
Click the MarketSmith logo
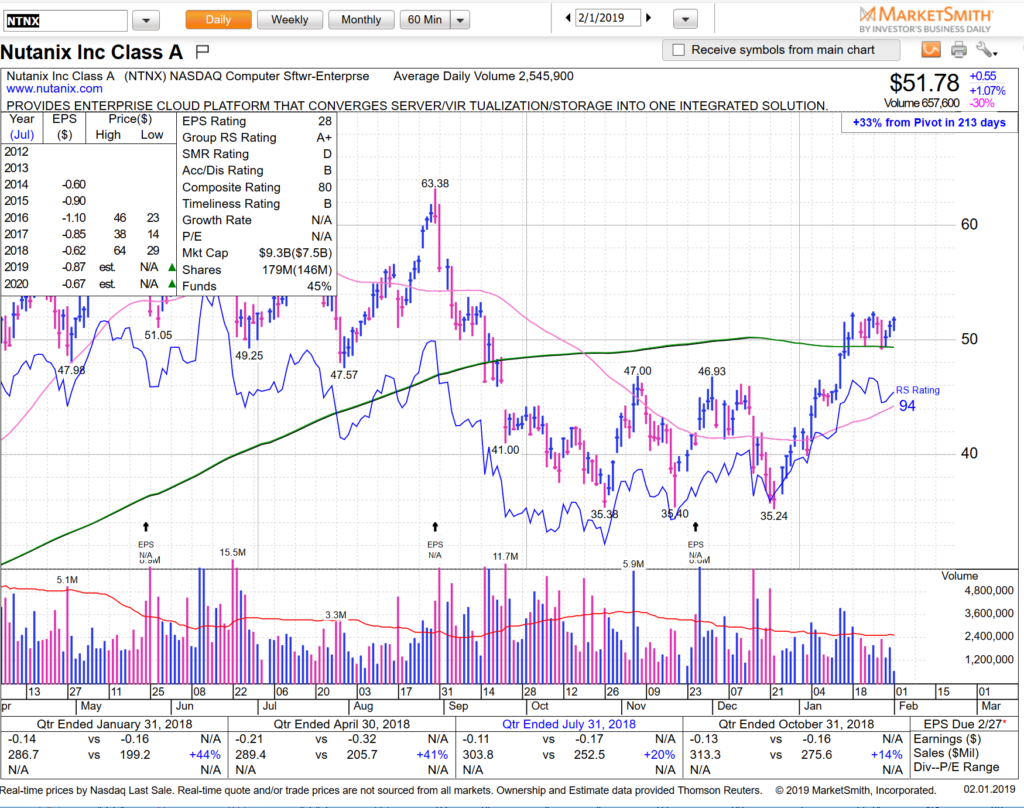coord(925,19)
